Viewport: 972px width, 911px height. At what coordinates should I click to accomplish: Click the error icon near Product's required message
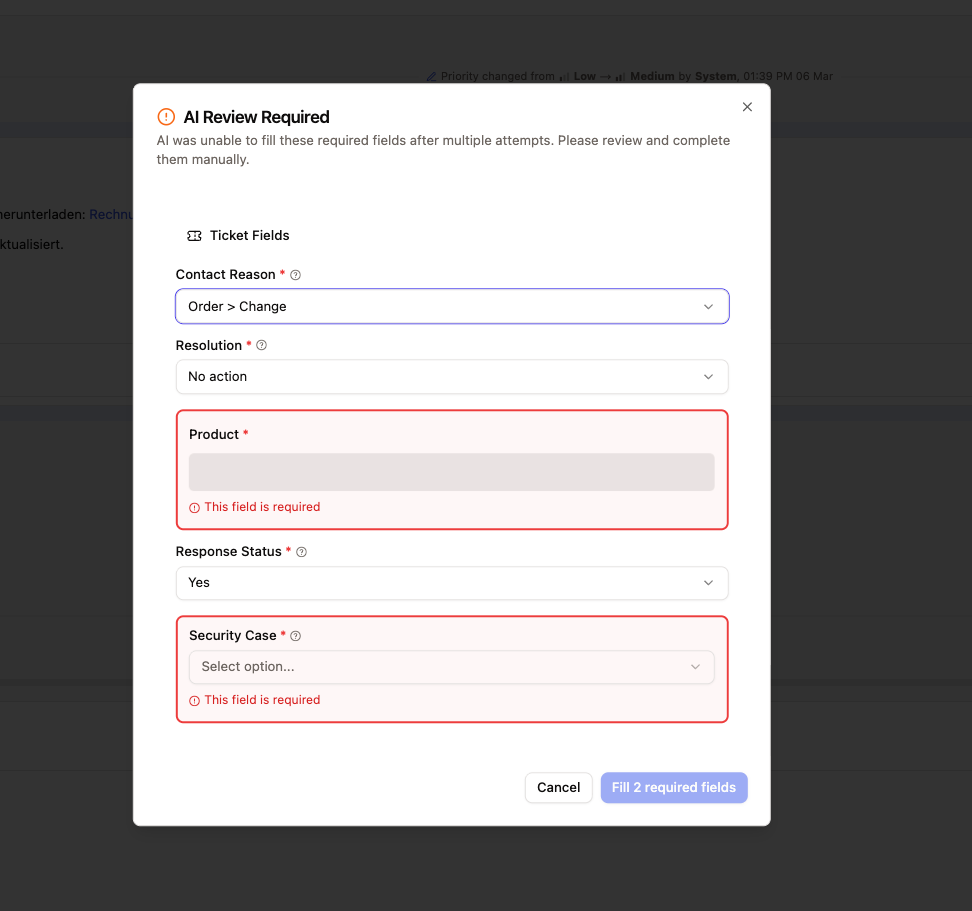[x=193, y=507]
